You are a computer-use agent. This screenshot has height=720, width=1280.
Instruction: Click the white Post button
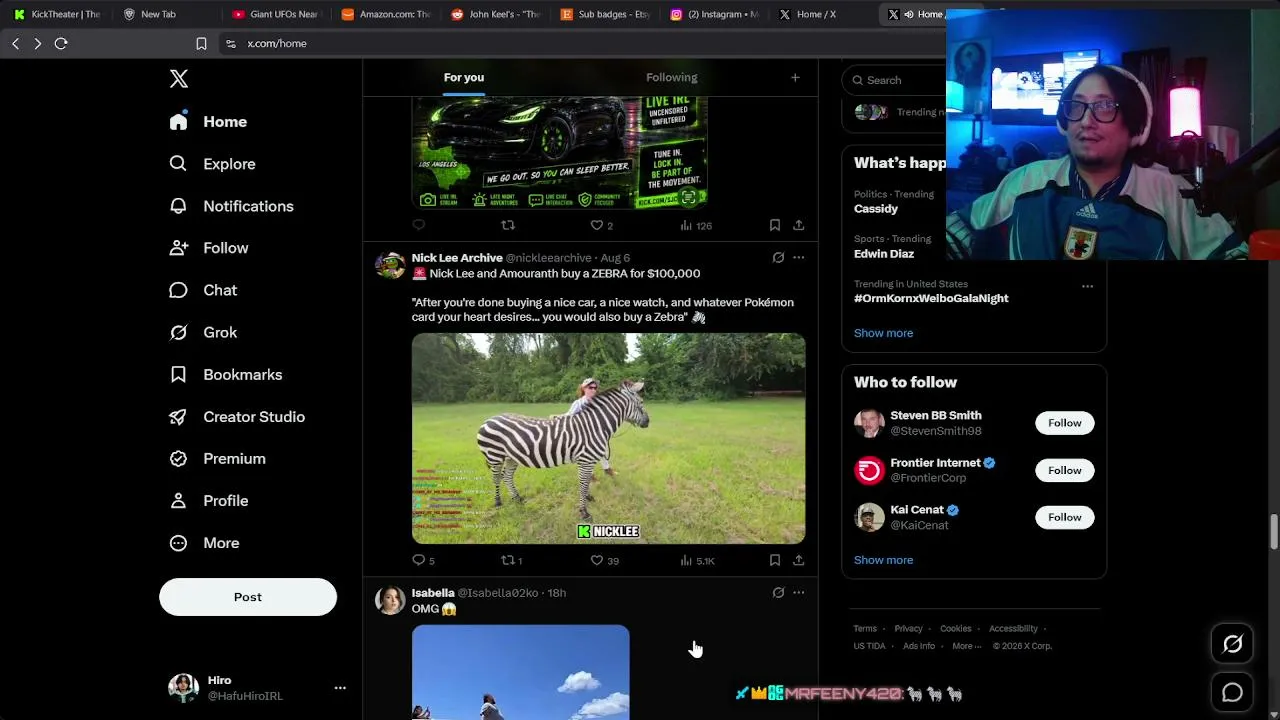(x=248, y=597)
